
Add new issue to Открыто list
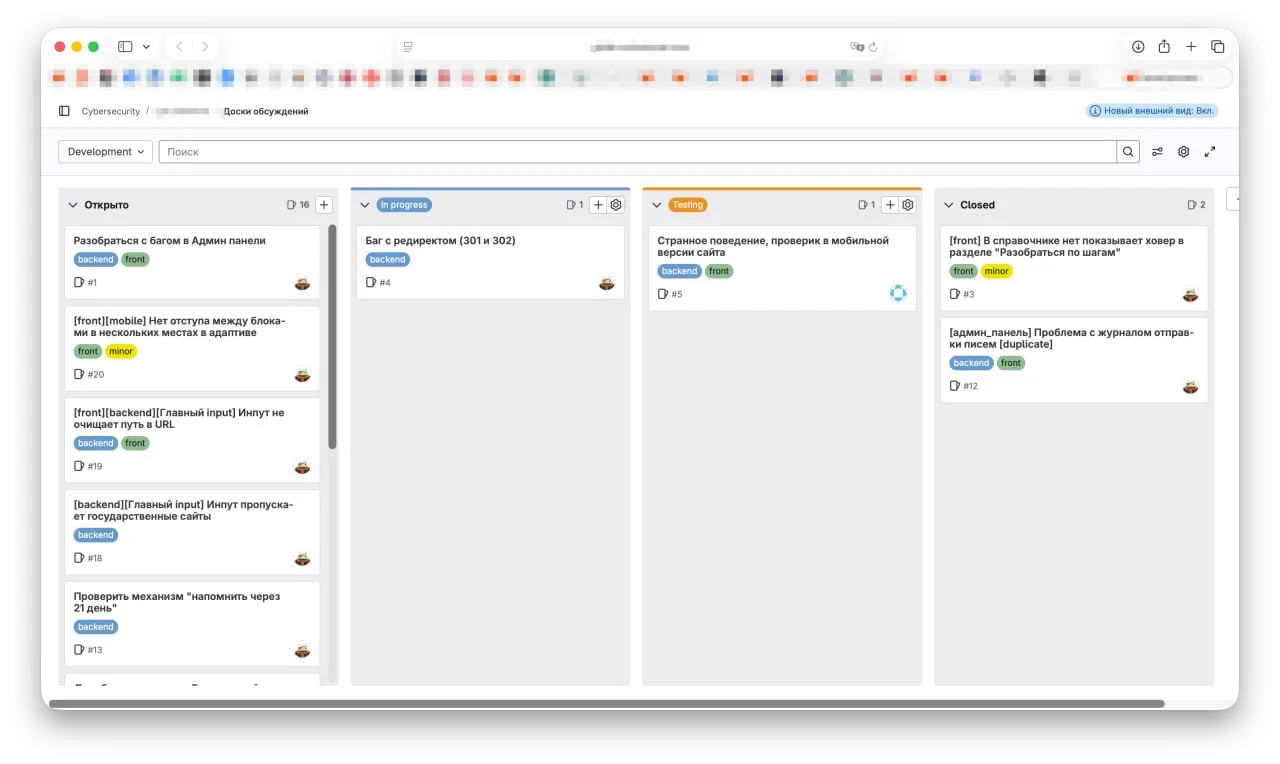pos(324,205)
